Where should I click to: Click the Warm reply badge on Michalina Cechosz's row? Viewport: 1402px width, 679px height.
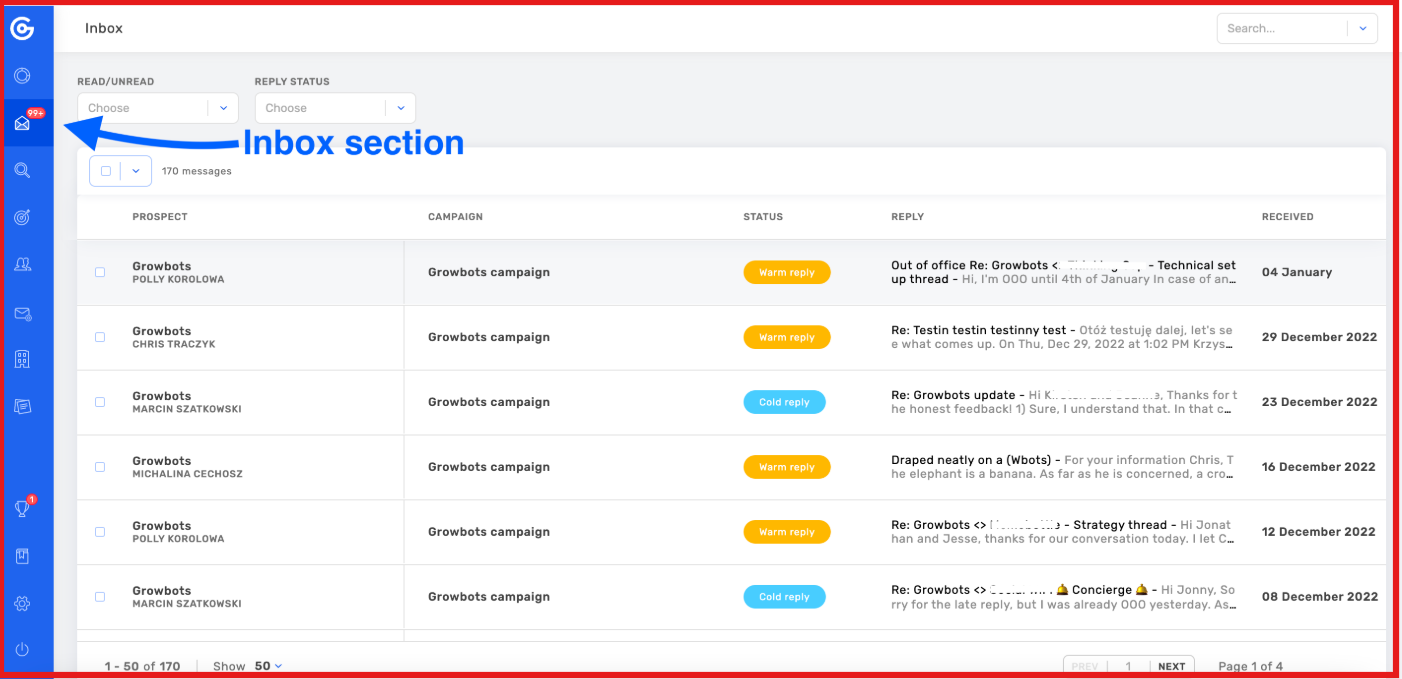coord(787,466)
